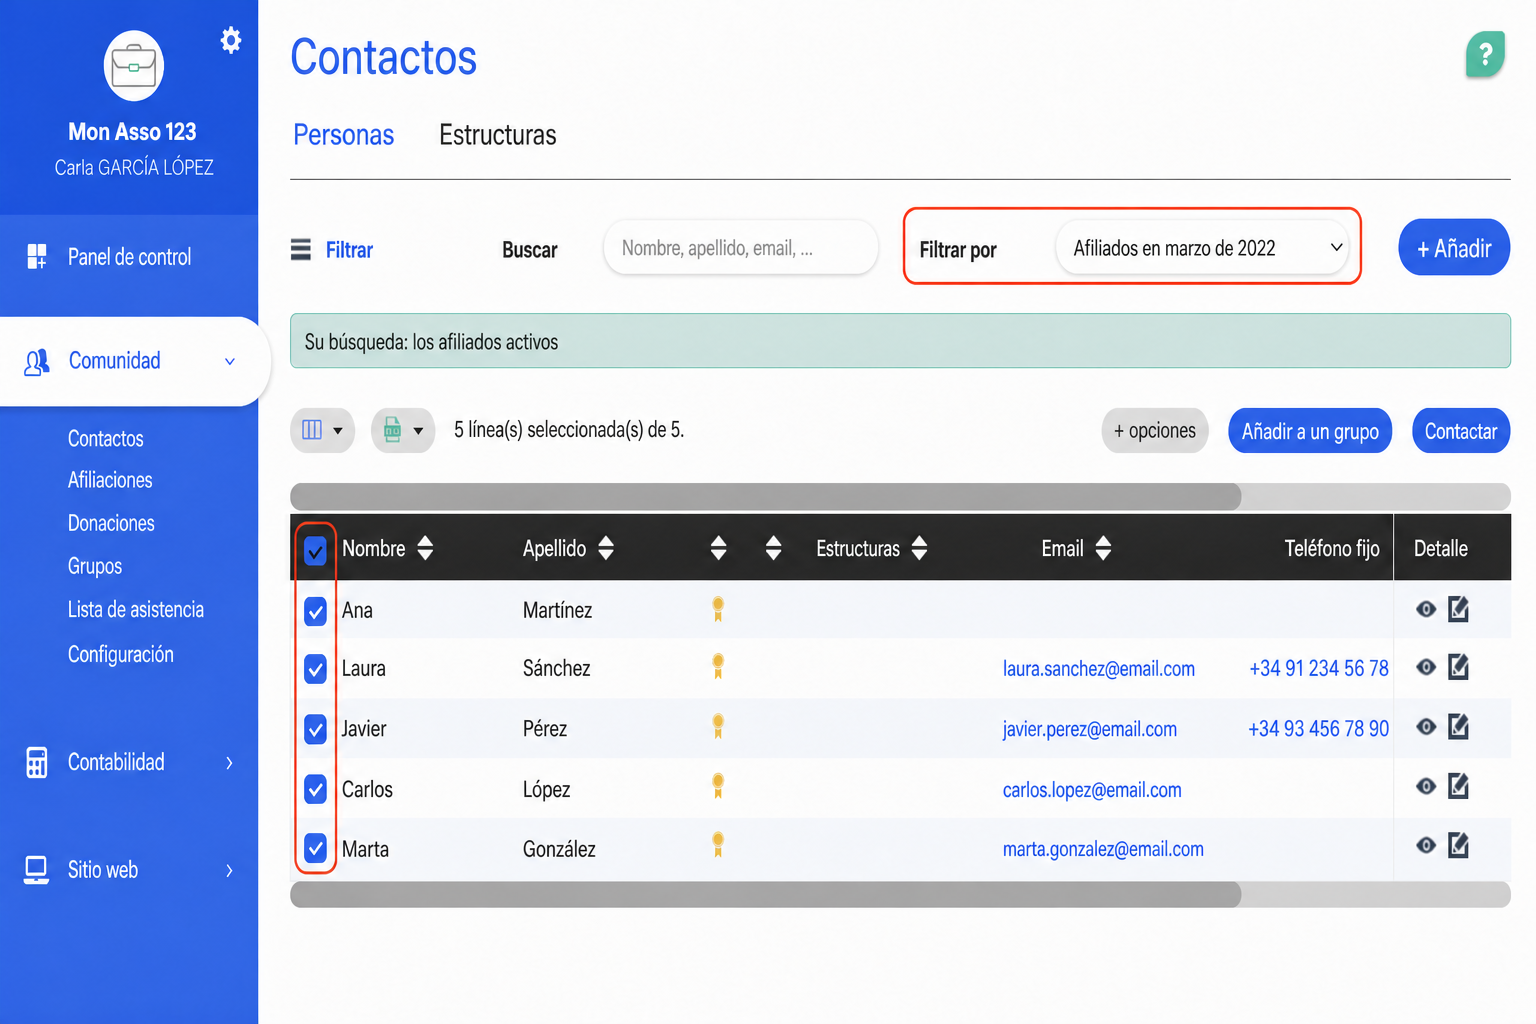
Task: Click the top horizontal table scrollbar
Action: 766,497
